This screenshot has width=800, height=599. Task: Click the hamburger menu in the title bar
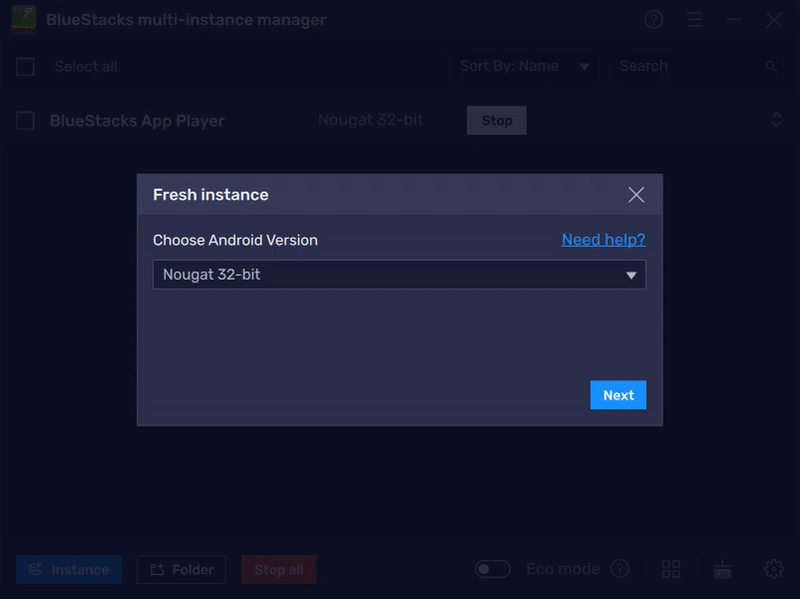pos(694,19)
